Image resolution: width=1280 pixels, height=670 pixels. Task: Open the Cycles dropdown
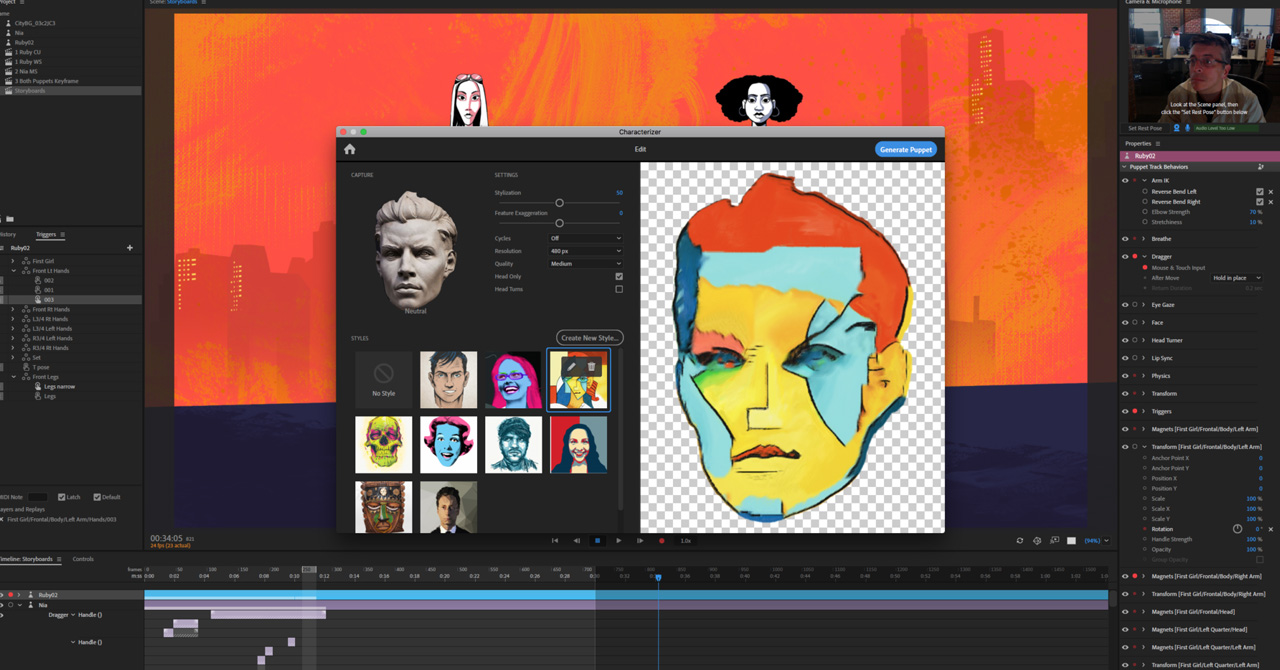(x=585, y=238)
